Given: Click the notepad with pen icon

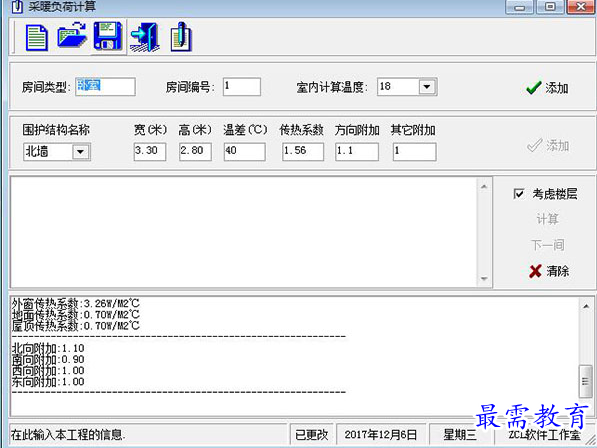Looking at the screenshot, I should point(181,37).
